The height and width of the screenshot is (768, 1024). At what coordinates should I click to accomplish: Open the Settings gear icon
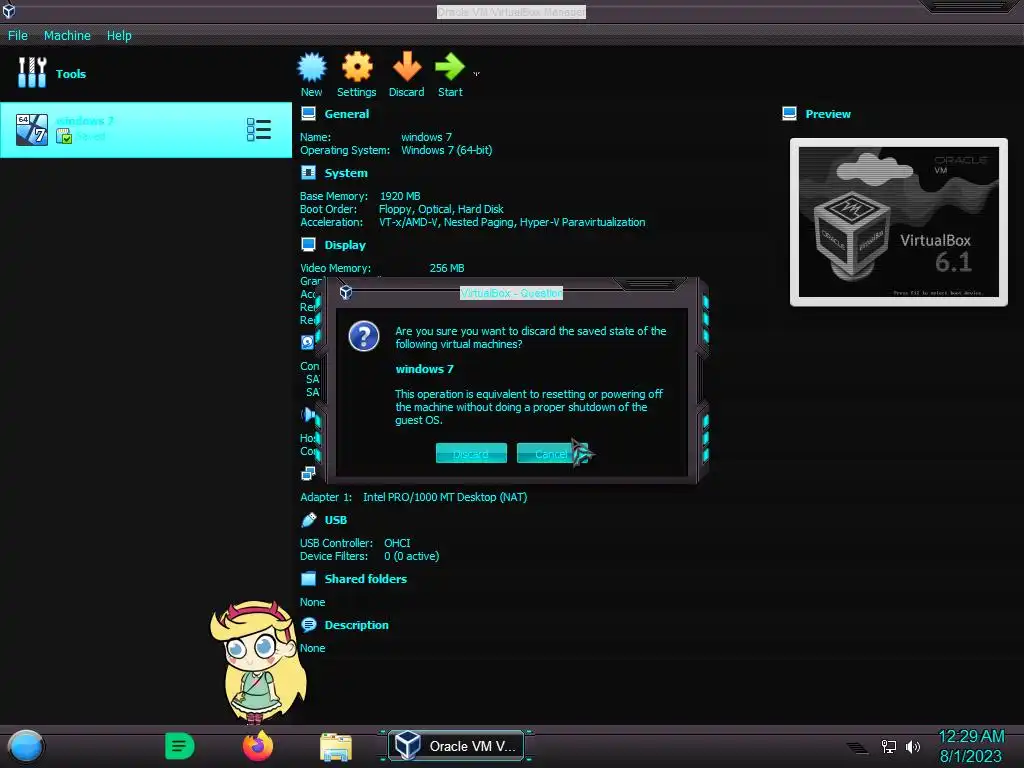(x=357, y=66)
